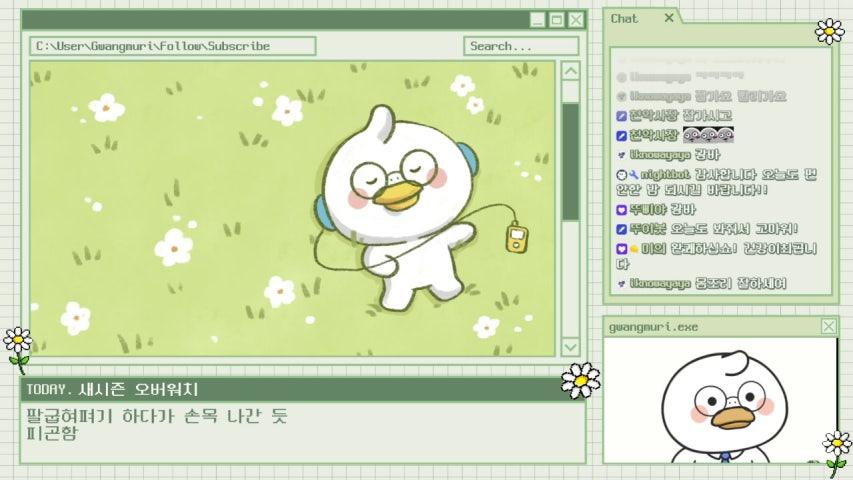Click the round face badge before nightbot
This screenshot has width=853, height=480.
[622, 175]
